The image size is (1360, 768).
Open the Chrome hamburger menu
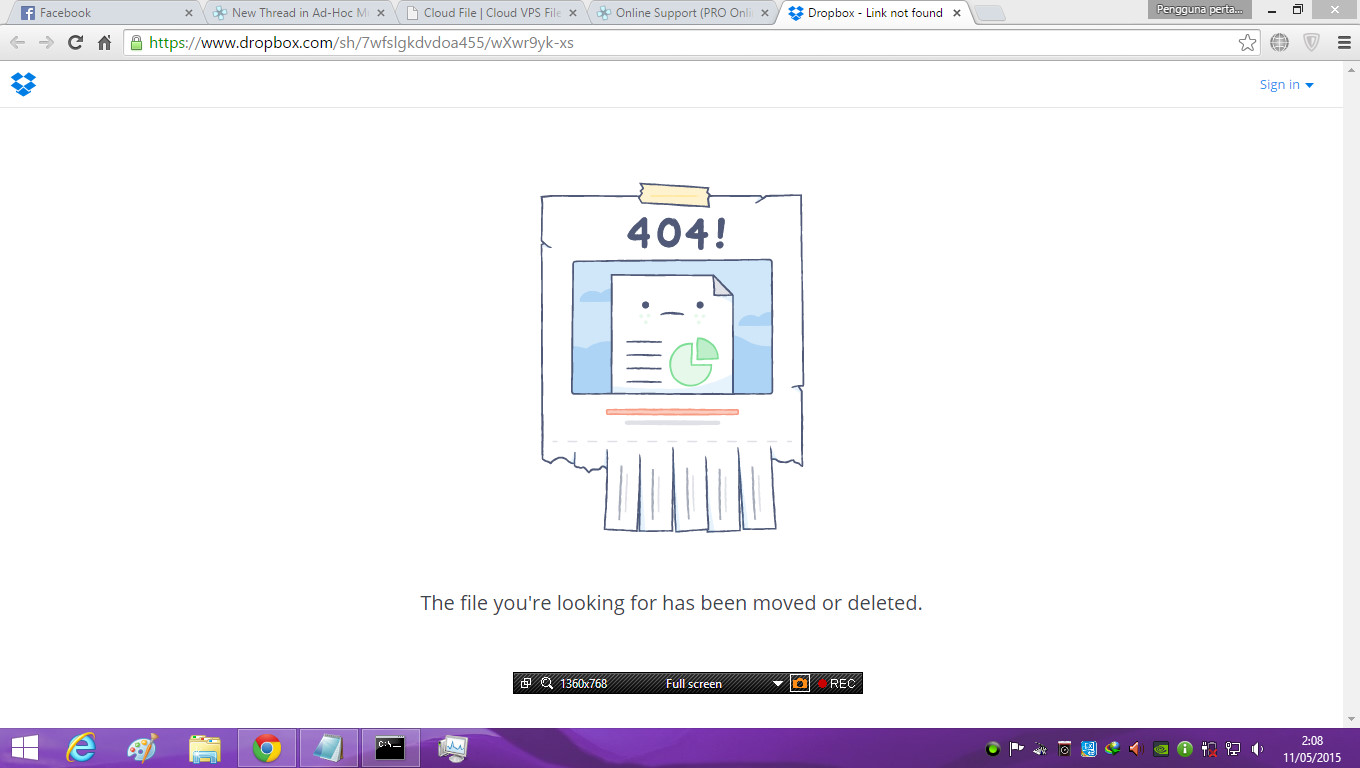[1343, 43]
